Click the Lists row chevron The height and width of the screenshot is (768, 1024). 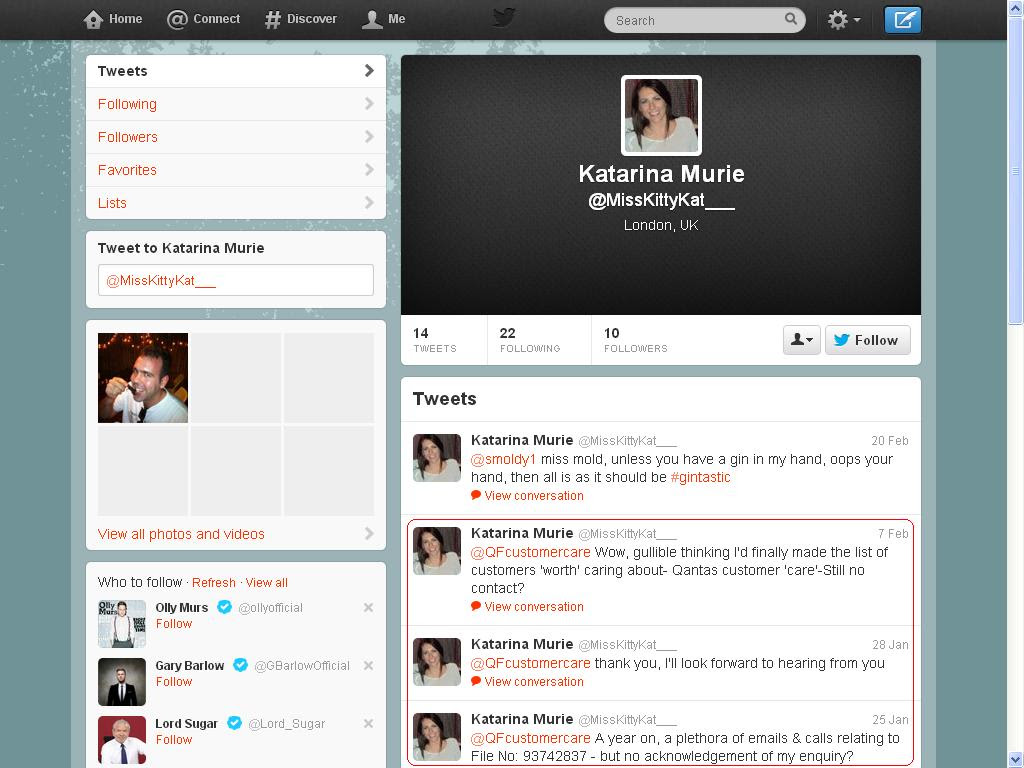tap(369, 202)
